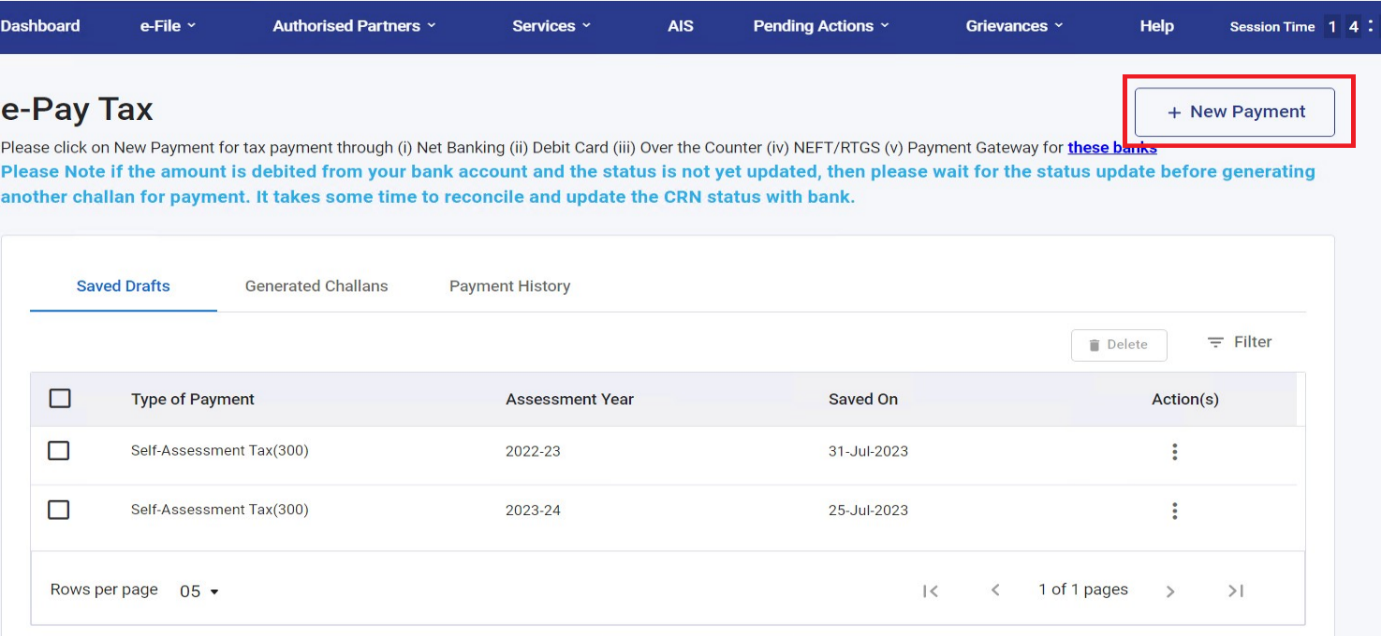Screen dimensions: 1381x636
Task: Go to the last page using pagination
Action: (1236, 590)
